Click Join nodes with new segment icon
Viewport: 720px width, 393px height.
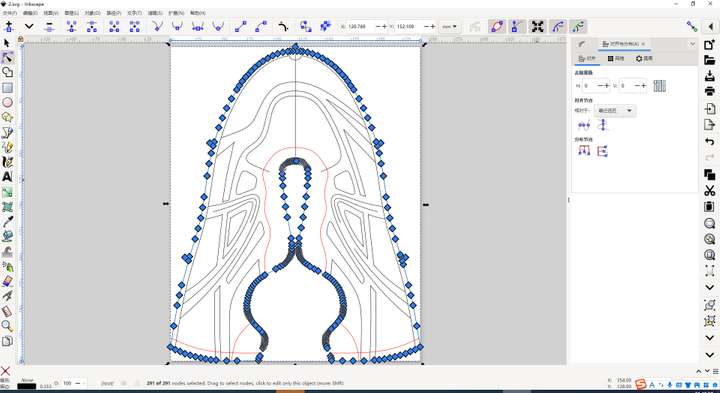click(114, 27)
